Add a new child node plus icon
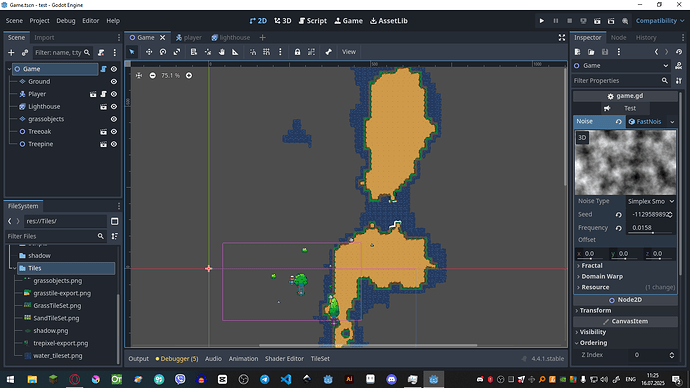The height and width of the screenshot is (388, 690). (11, 53)
